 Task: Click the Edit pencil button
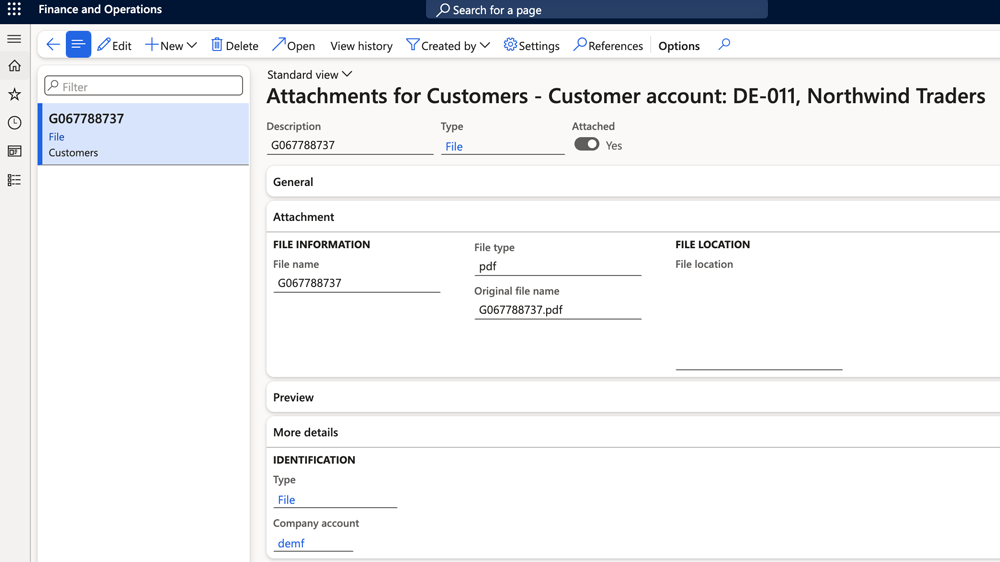pyautogui.click(x=114, y=45)
